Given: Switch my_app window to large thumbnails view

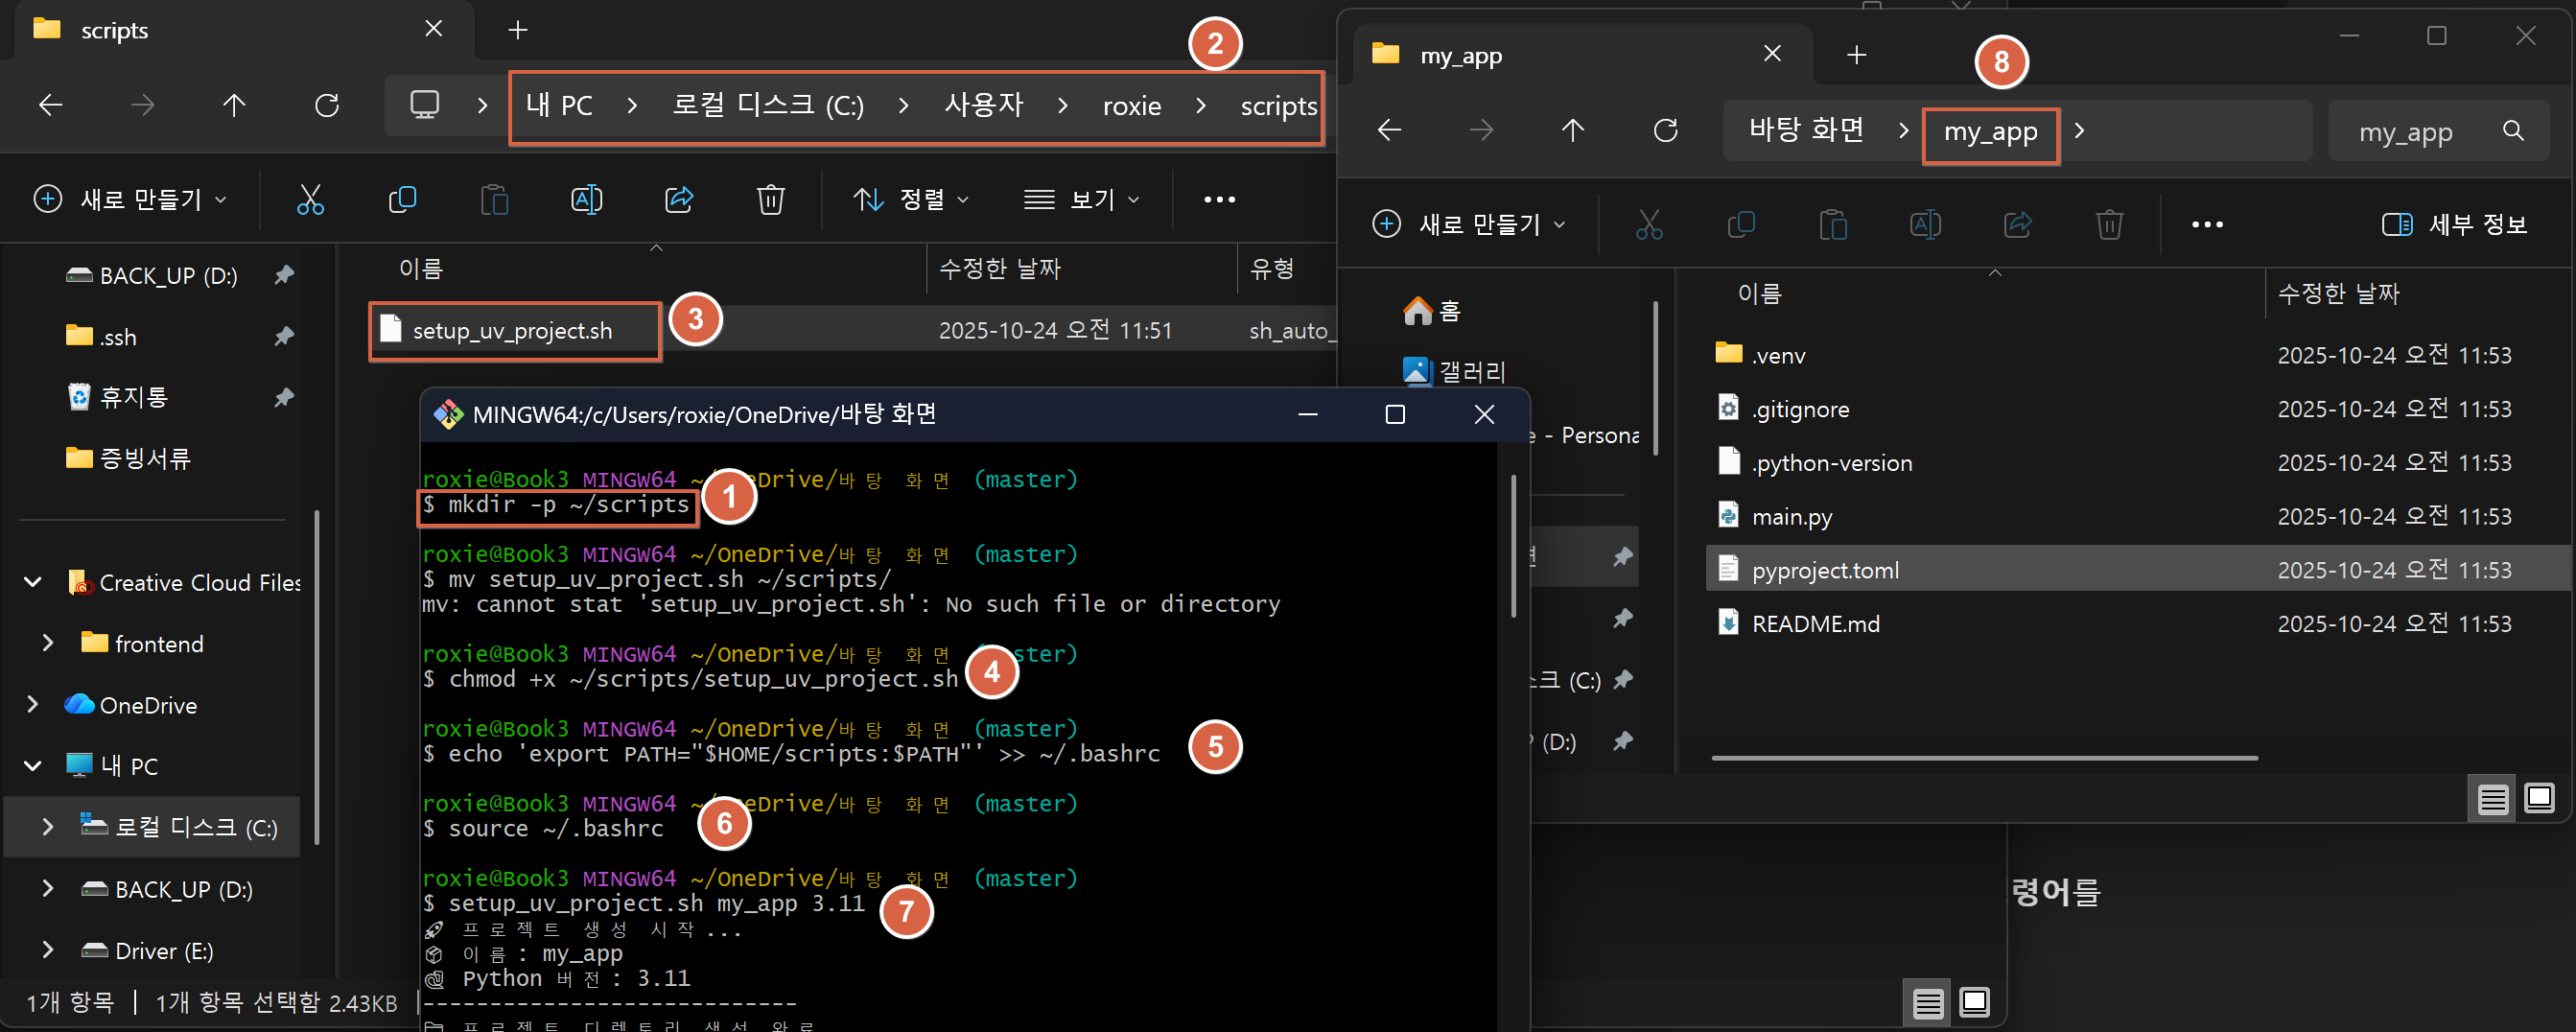Looking at the screenshot, I should click(2539, 798).
